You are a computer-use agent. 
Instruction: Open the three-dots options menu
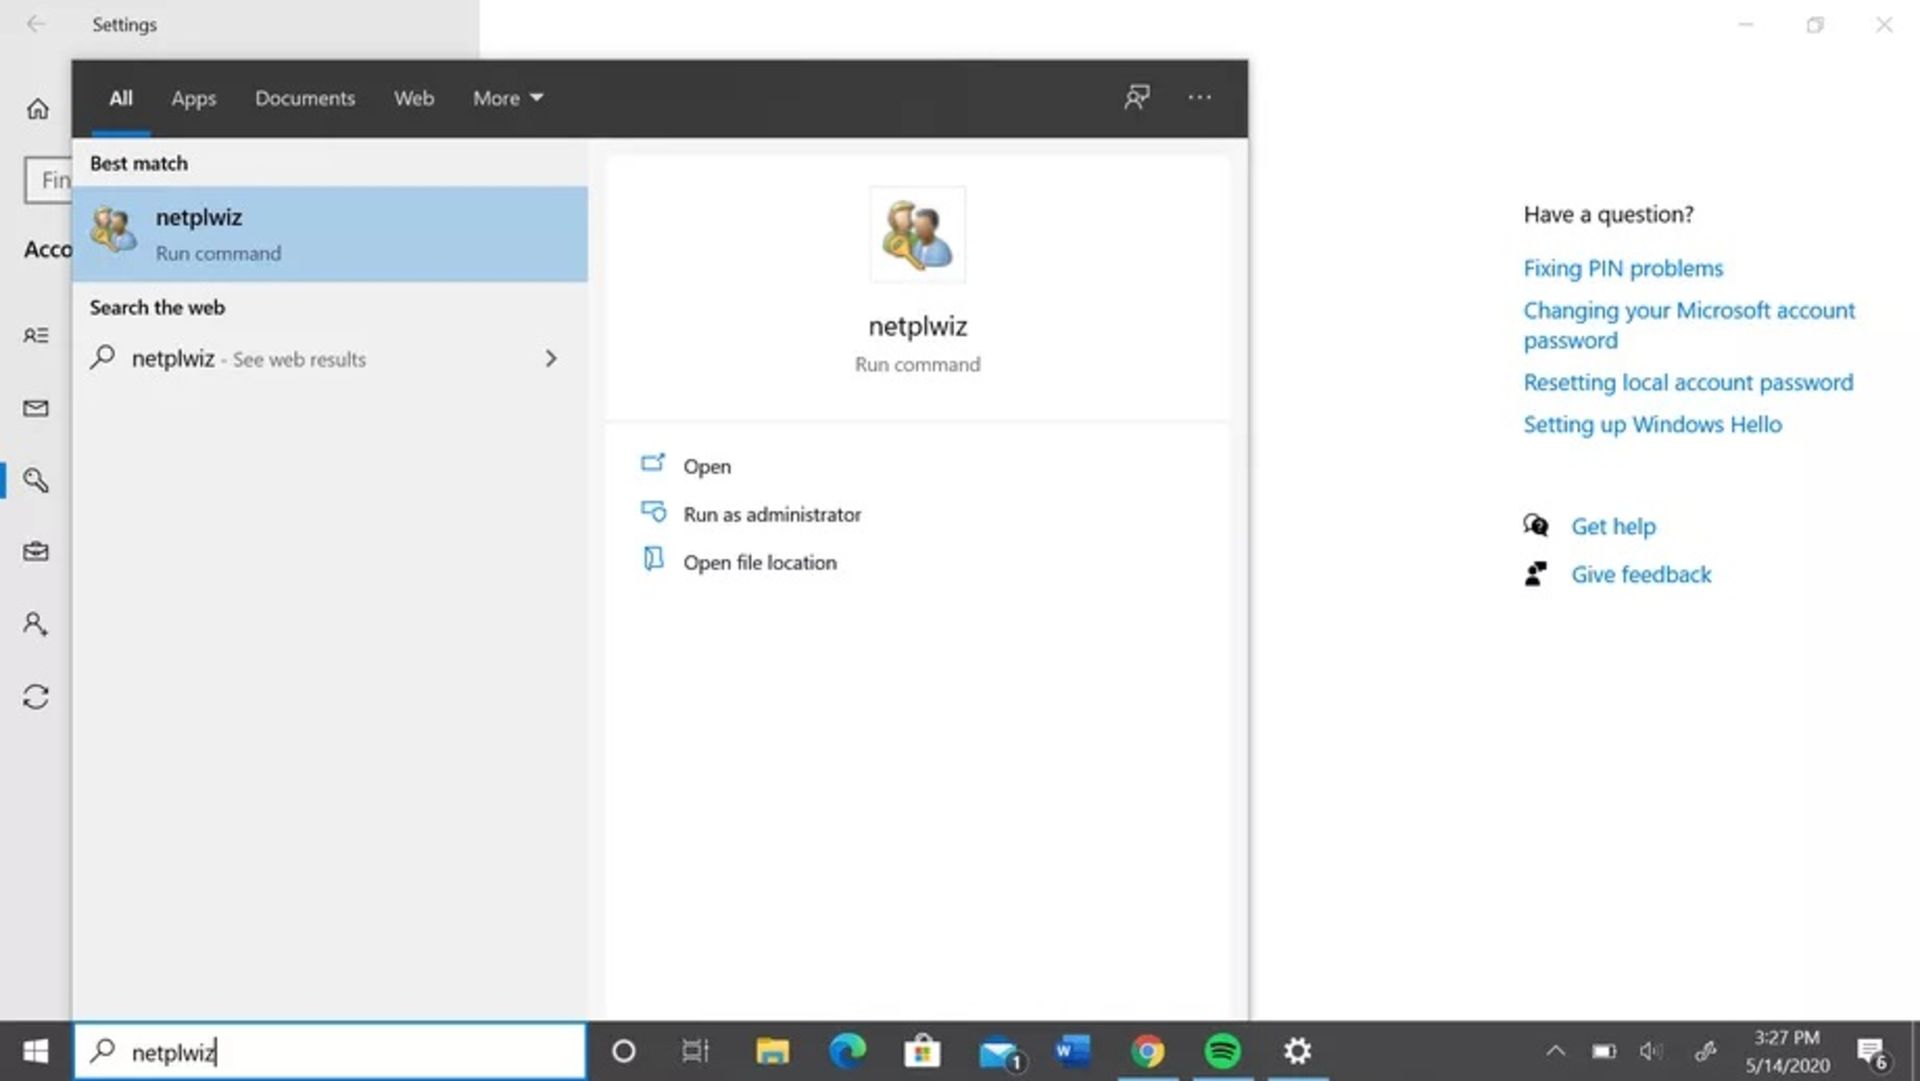1199,97
